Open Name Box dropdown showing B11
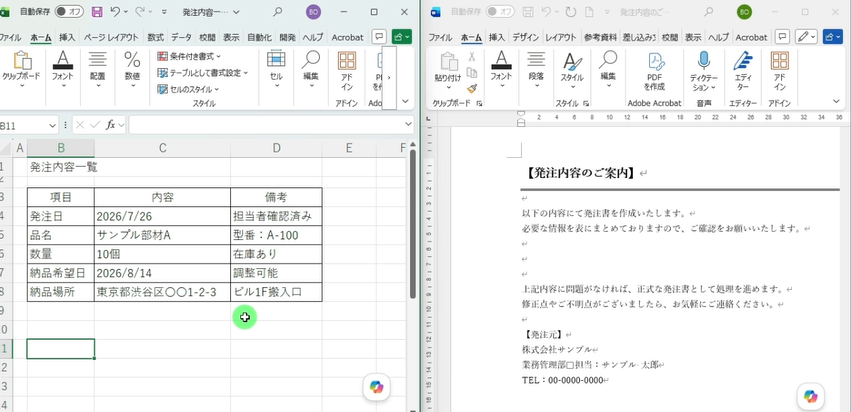 point(53,125)
